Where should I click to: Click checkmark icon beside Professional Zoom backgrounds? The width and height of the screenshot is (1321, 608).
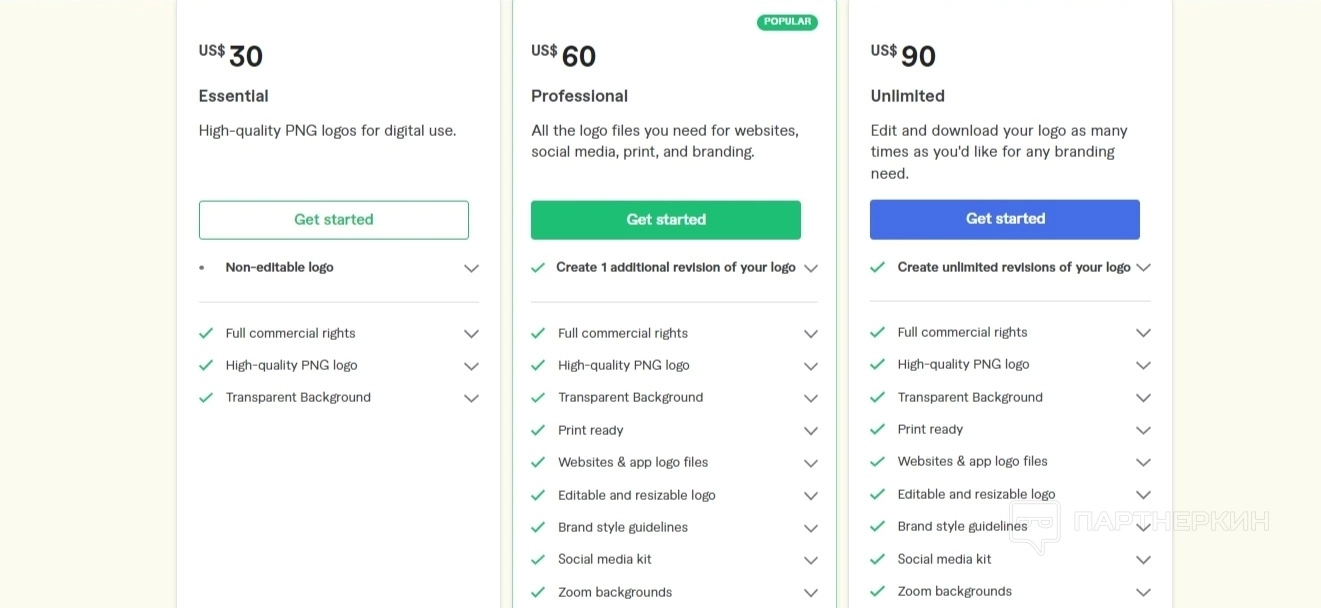538,592
